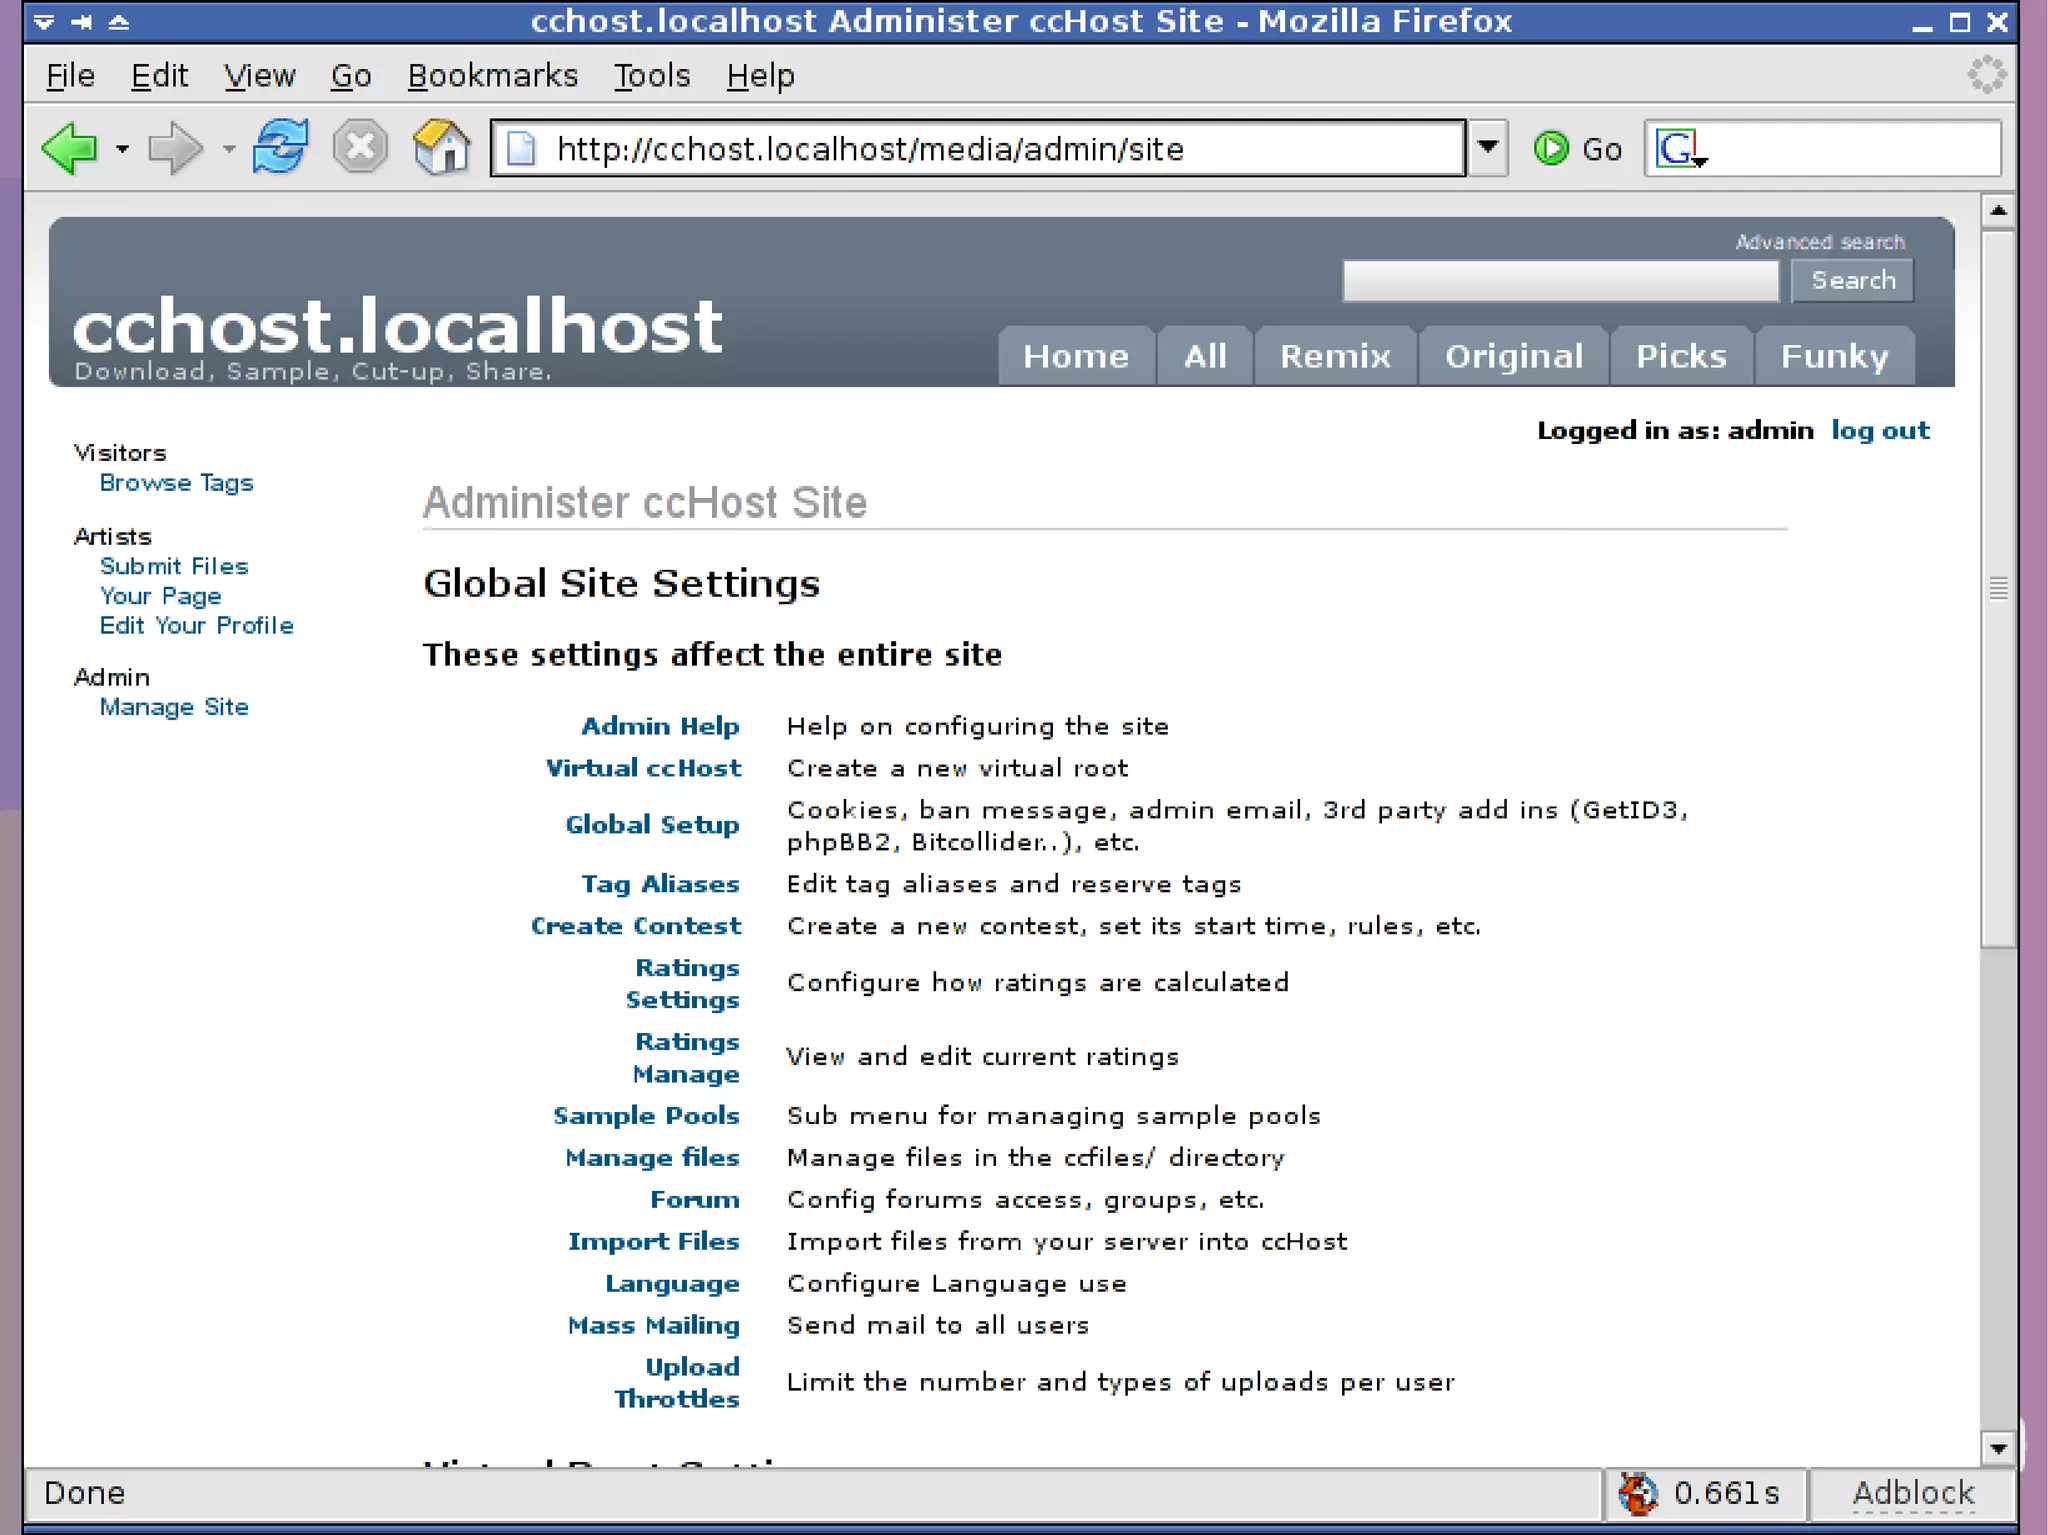
Task: Click the scrollbar down arrow
Action: (1998, 1448)
